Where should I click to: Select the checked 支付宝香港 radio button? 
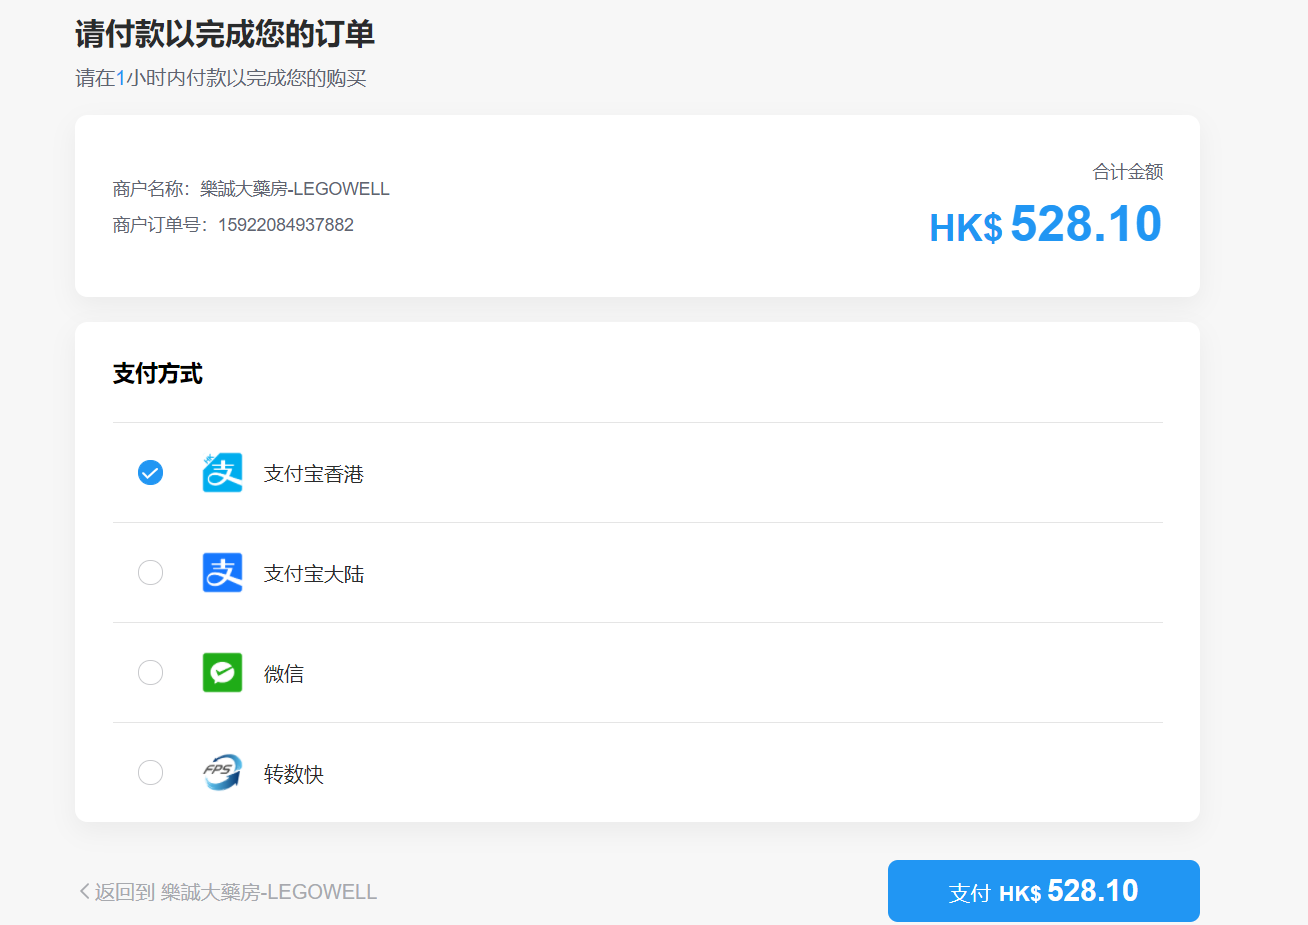pos(150,473)
